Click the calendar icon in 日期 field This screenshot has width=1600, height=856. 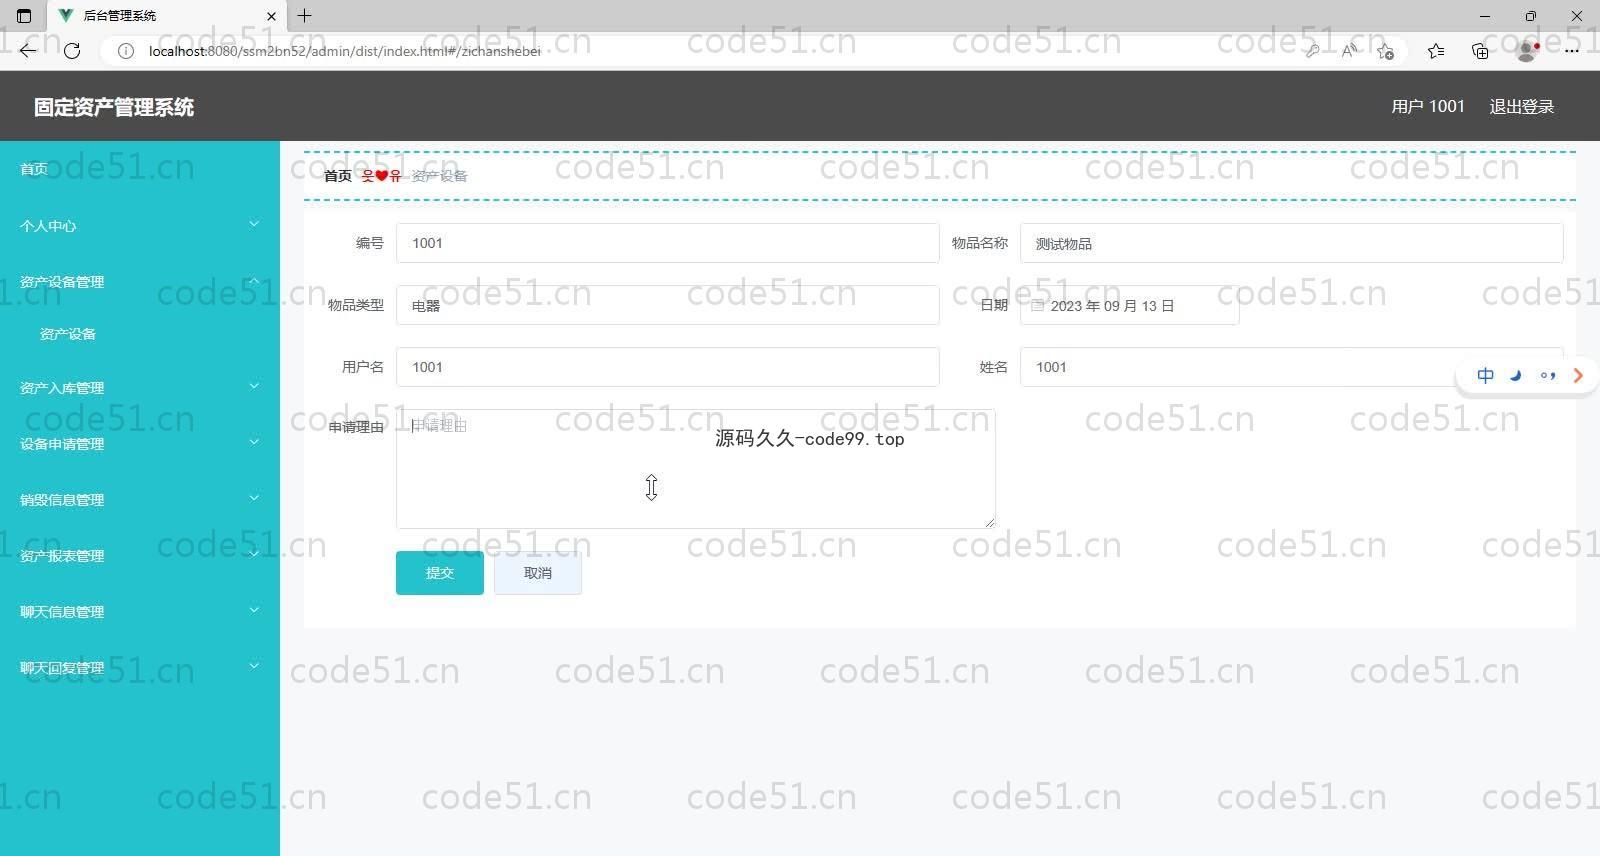[1038, 306]
